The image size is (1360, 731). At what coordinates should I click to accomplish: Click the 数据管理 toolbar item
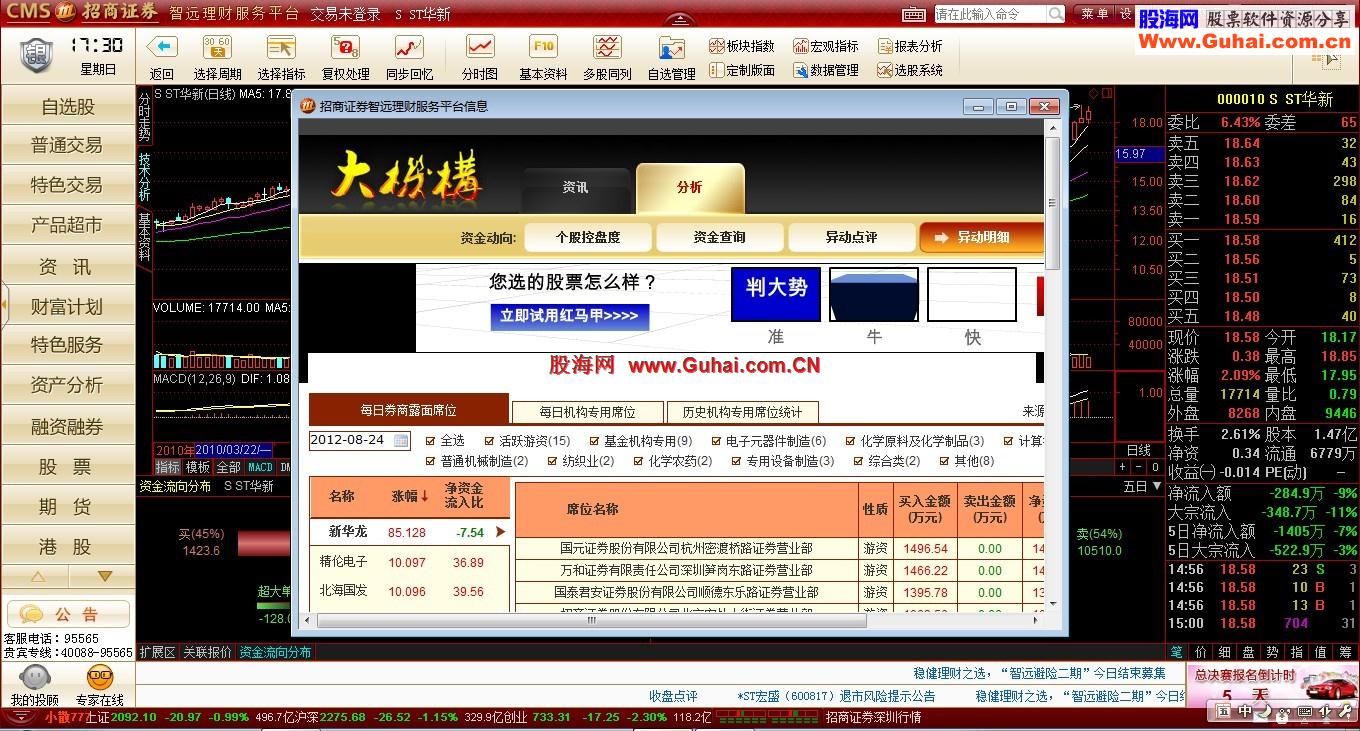[x=825, y=70]
